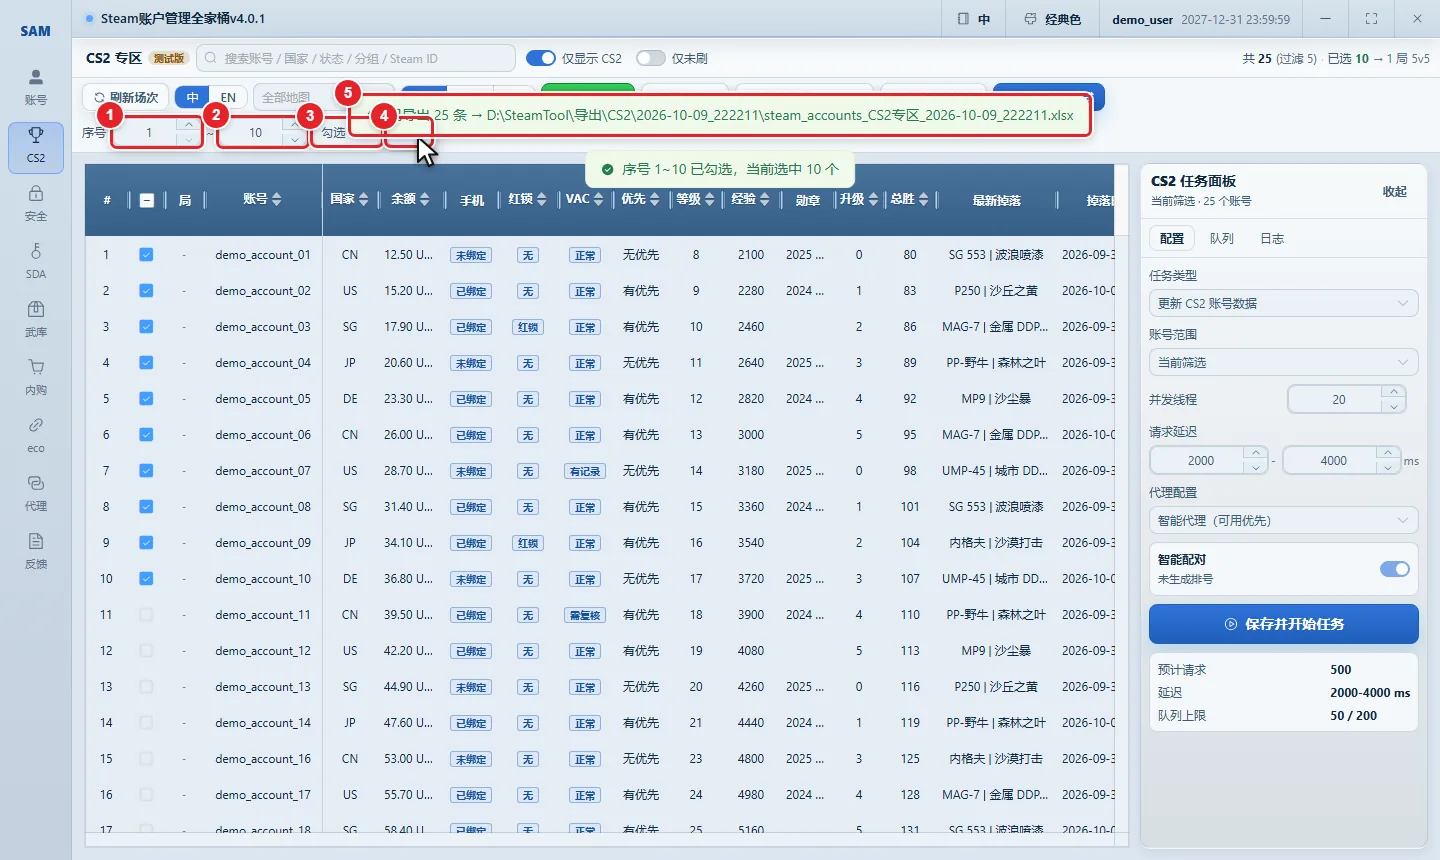This screenshot has width=1440, height=860.
Task: Click the 刷新场次 button
Action: (127, 97)
